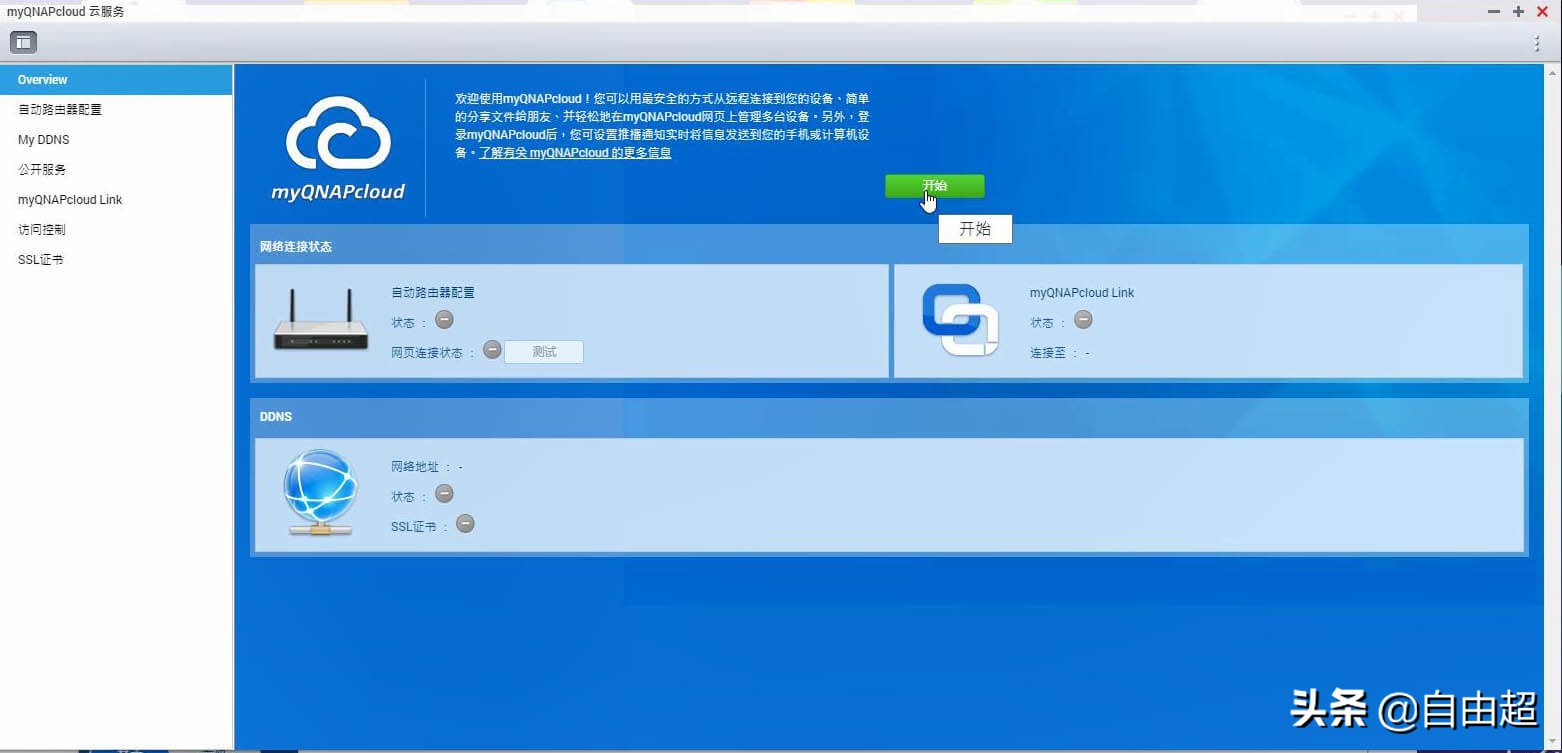Click the green 开始 button
The width and height of the screenshot is (1562, 753).
point(934,186)
